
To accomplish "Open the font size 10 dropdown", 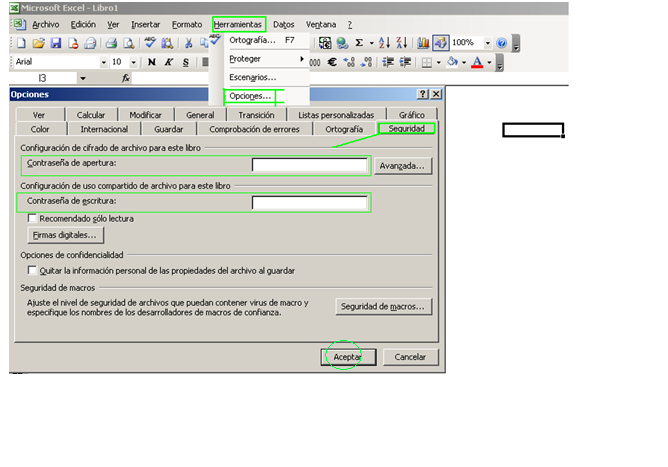I will 133,63.
